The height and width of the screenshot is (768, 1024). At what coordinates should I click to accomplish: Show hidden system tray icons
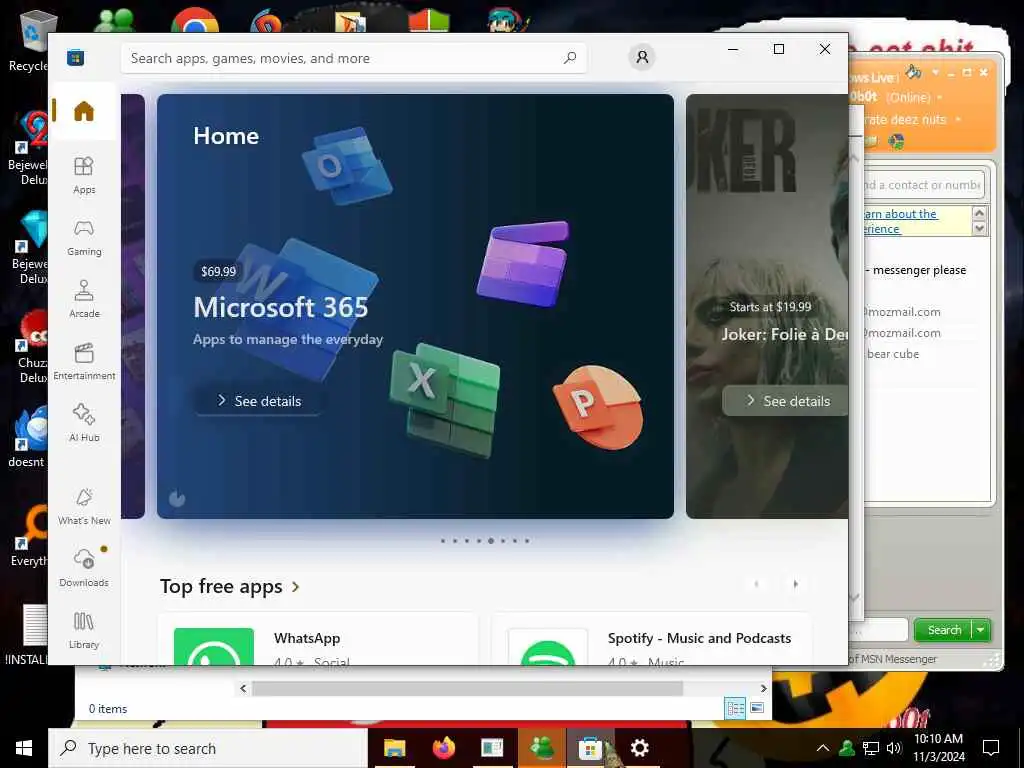pyautogui.click(x=823, y=748)
